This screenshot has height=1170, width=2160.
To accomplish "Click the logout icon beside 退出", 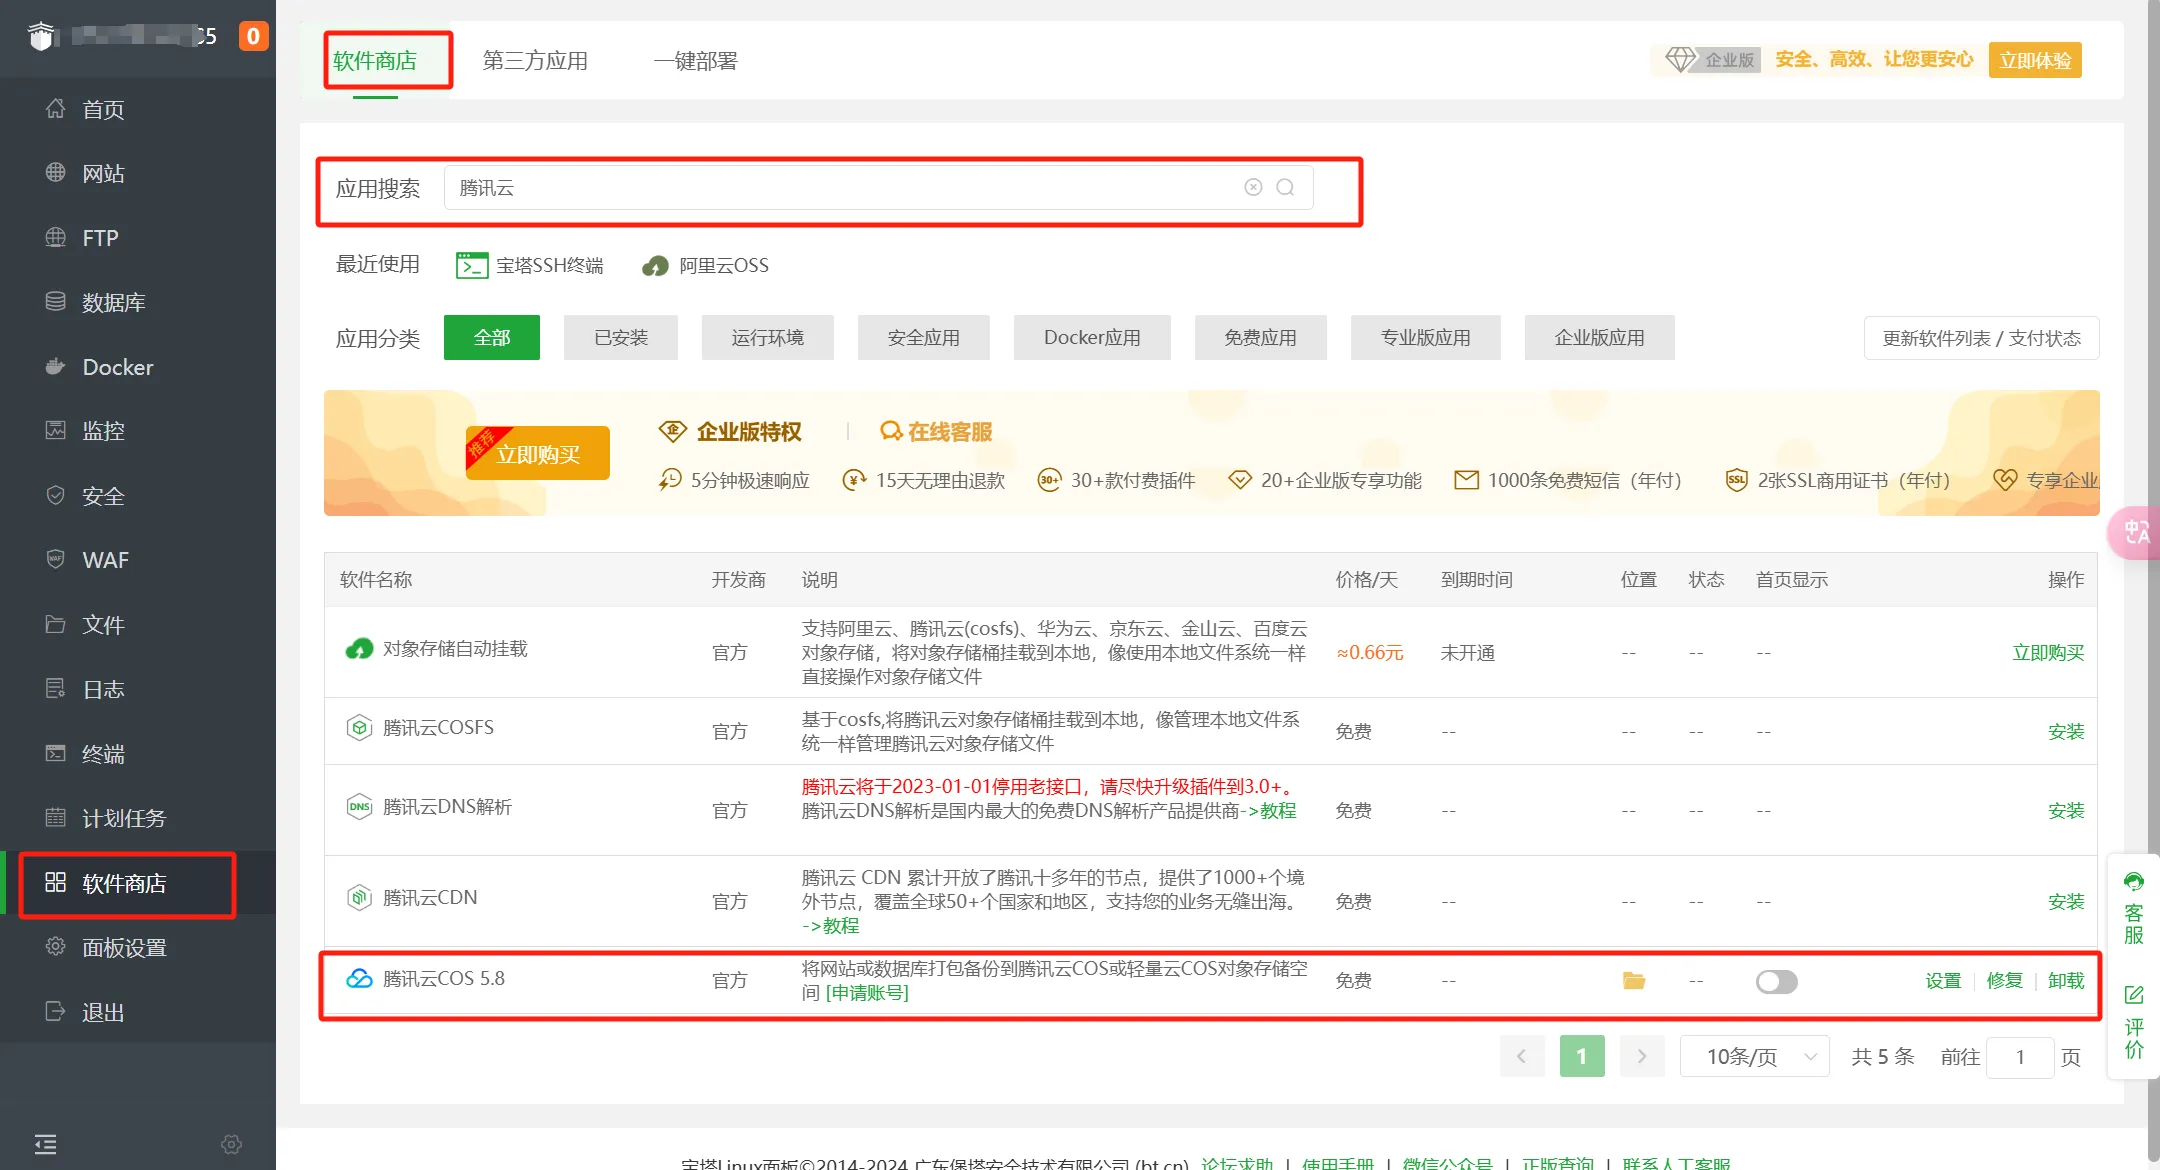I will [56, 1011].
